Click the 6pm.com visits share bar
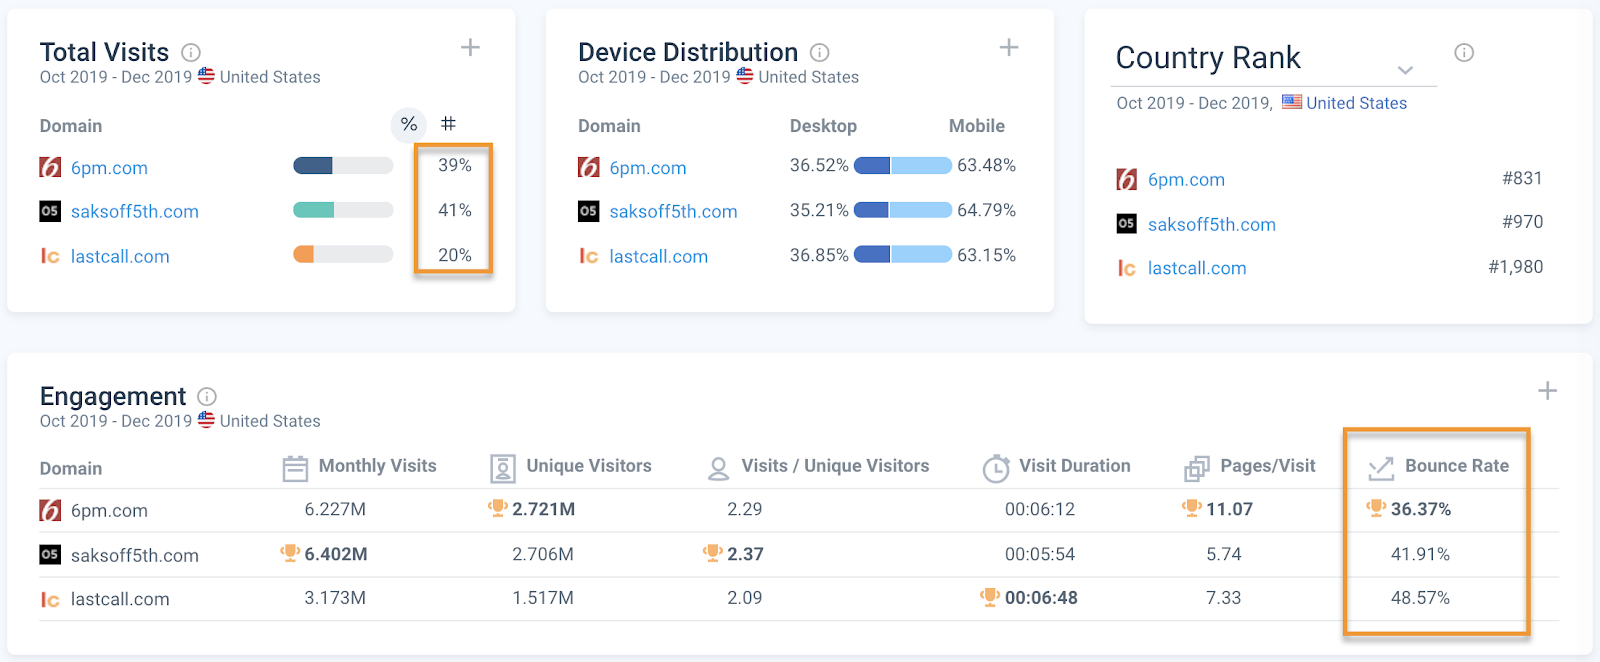This screenshot has width=1600, height=662. (343, 166)
